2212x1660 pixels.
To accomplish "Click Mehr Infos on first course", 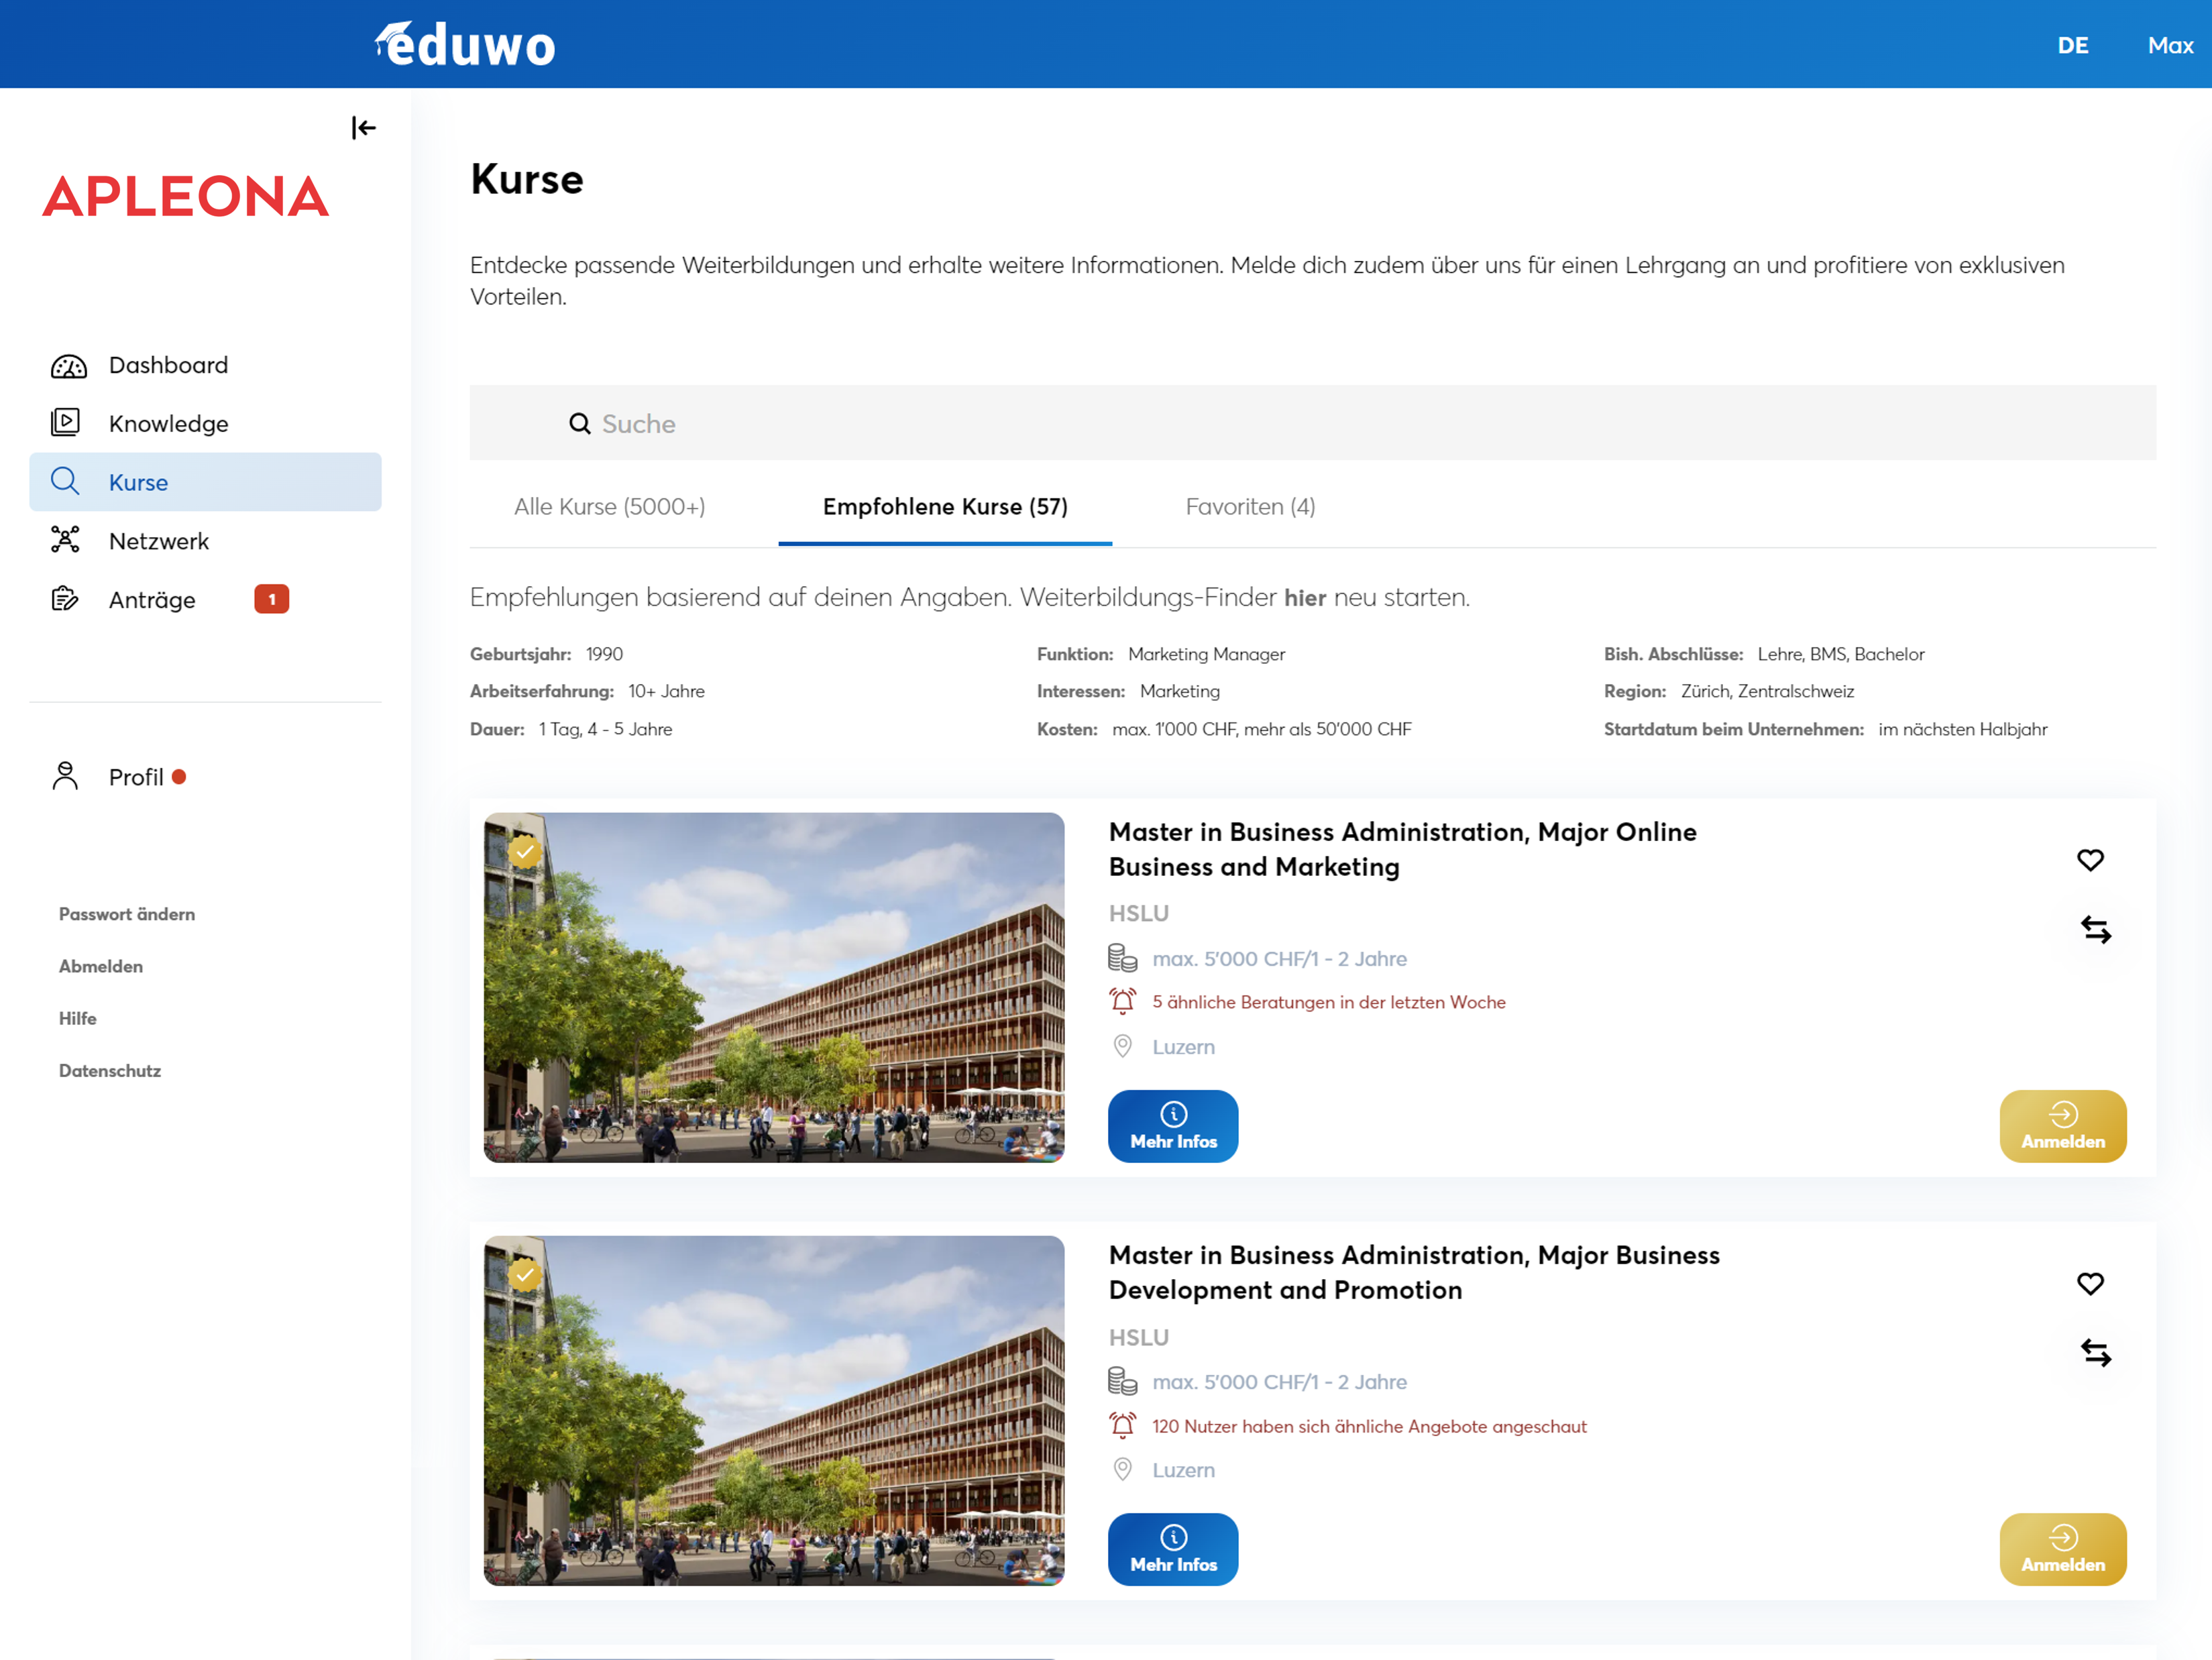I will click(1172, 1126).
